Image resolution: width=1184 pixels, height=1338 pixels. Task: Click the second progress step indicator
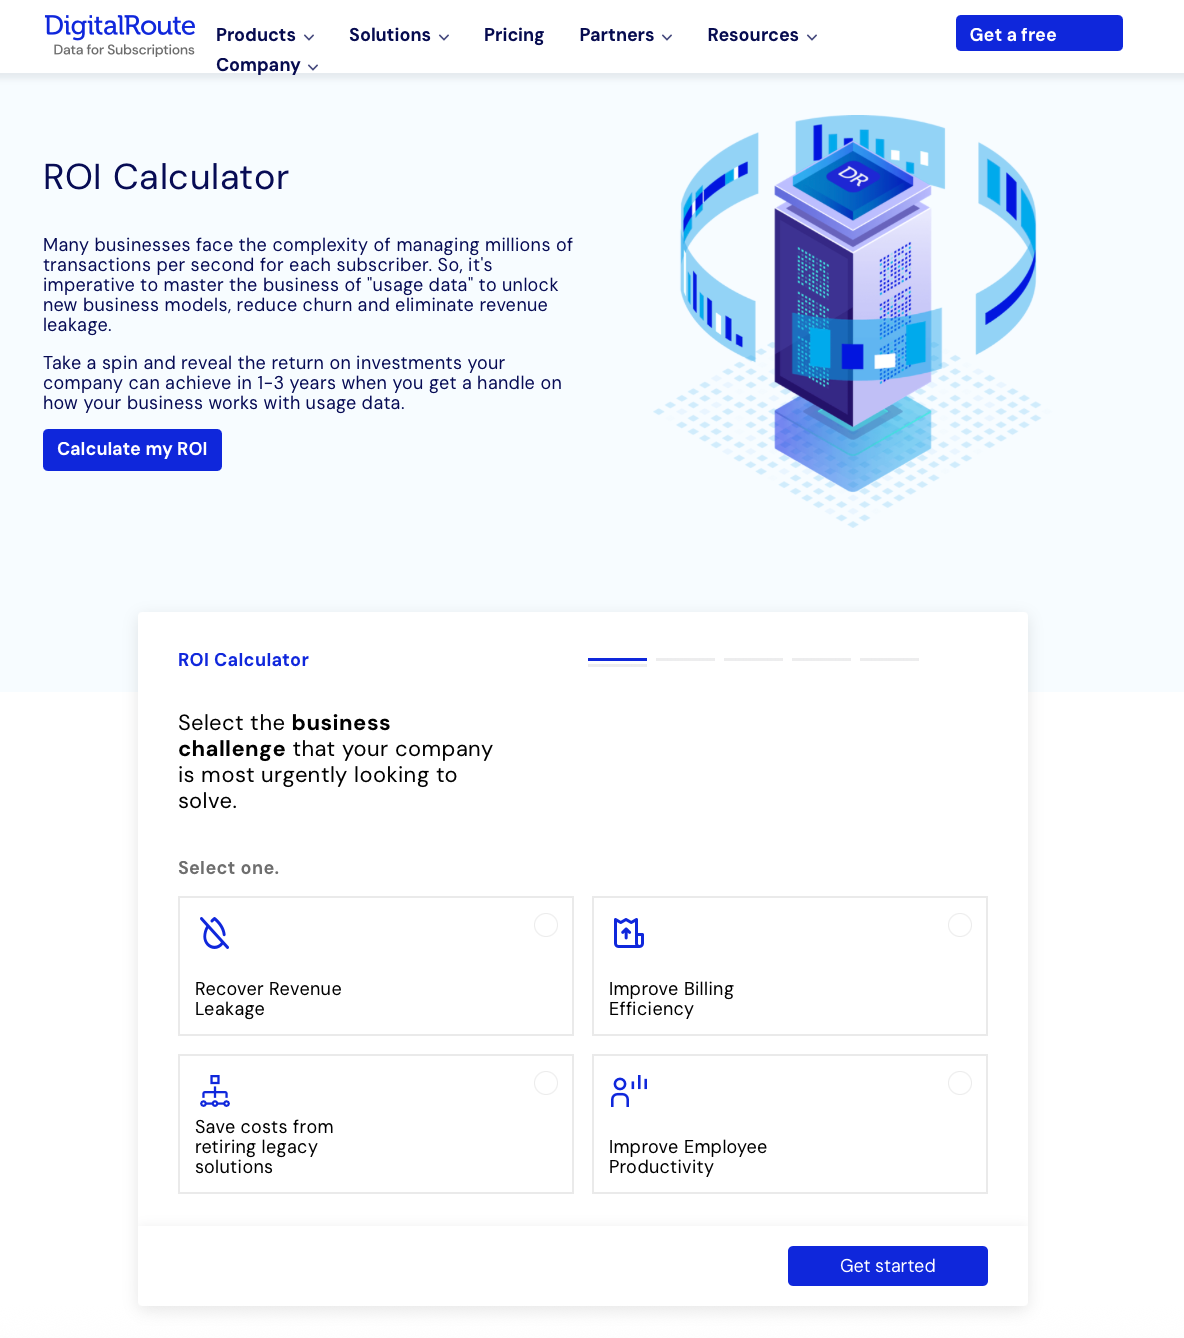[685, 660]
